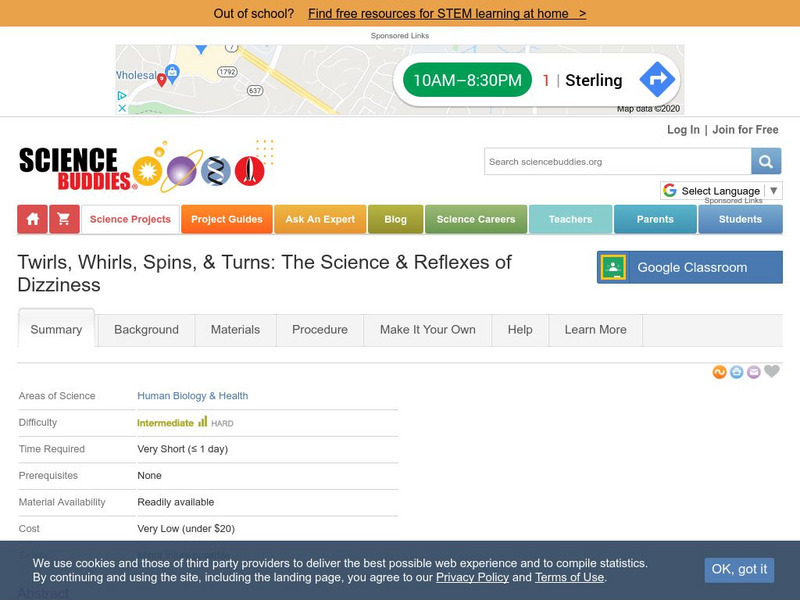Click the Time Required label
This screenshot has height=600, width=800.
tap(52, 449)
